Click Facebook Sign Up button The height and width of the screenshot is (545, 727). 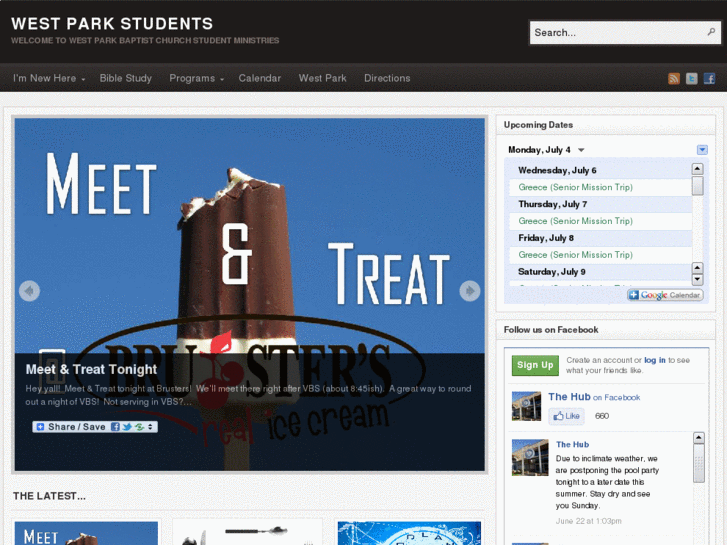tap(535, 365)
